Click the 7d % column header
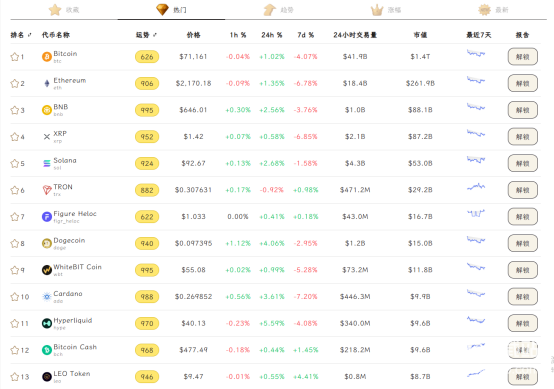Viewport: 554px width, 389px height. [x=306, y=35]
